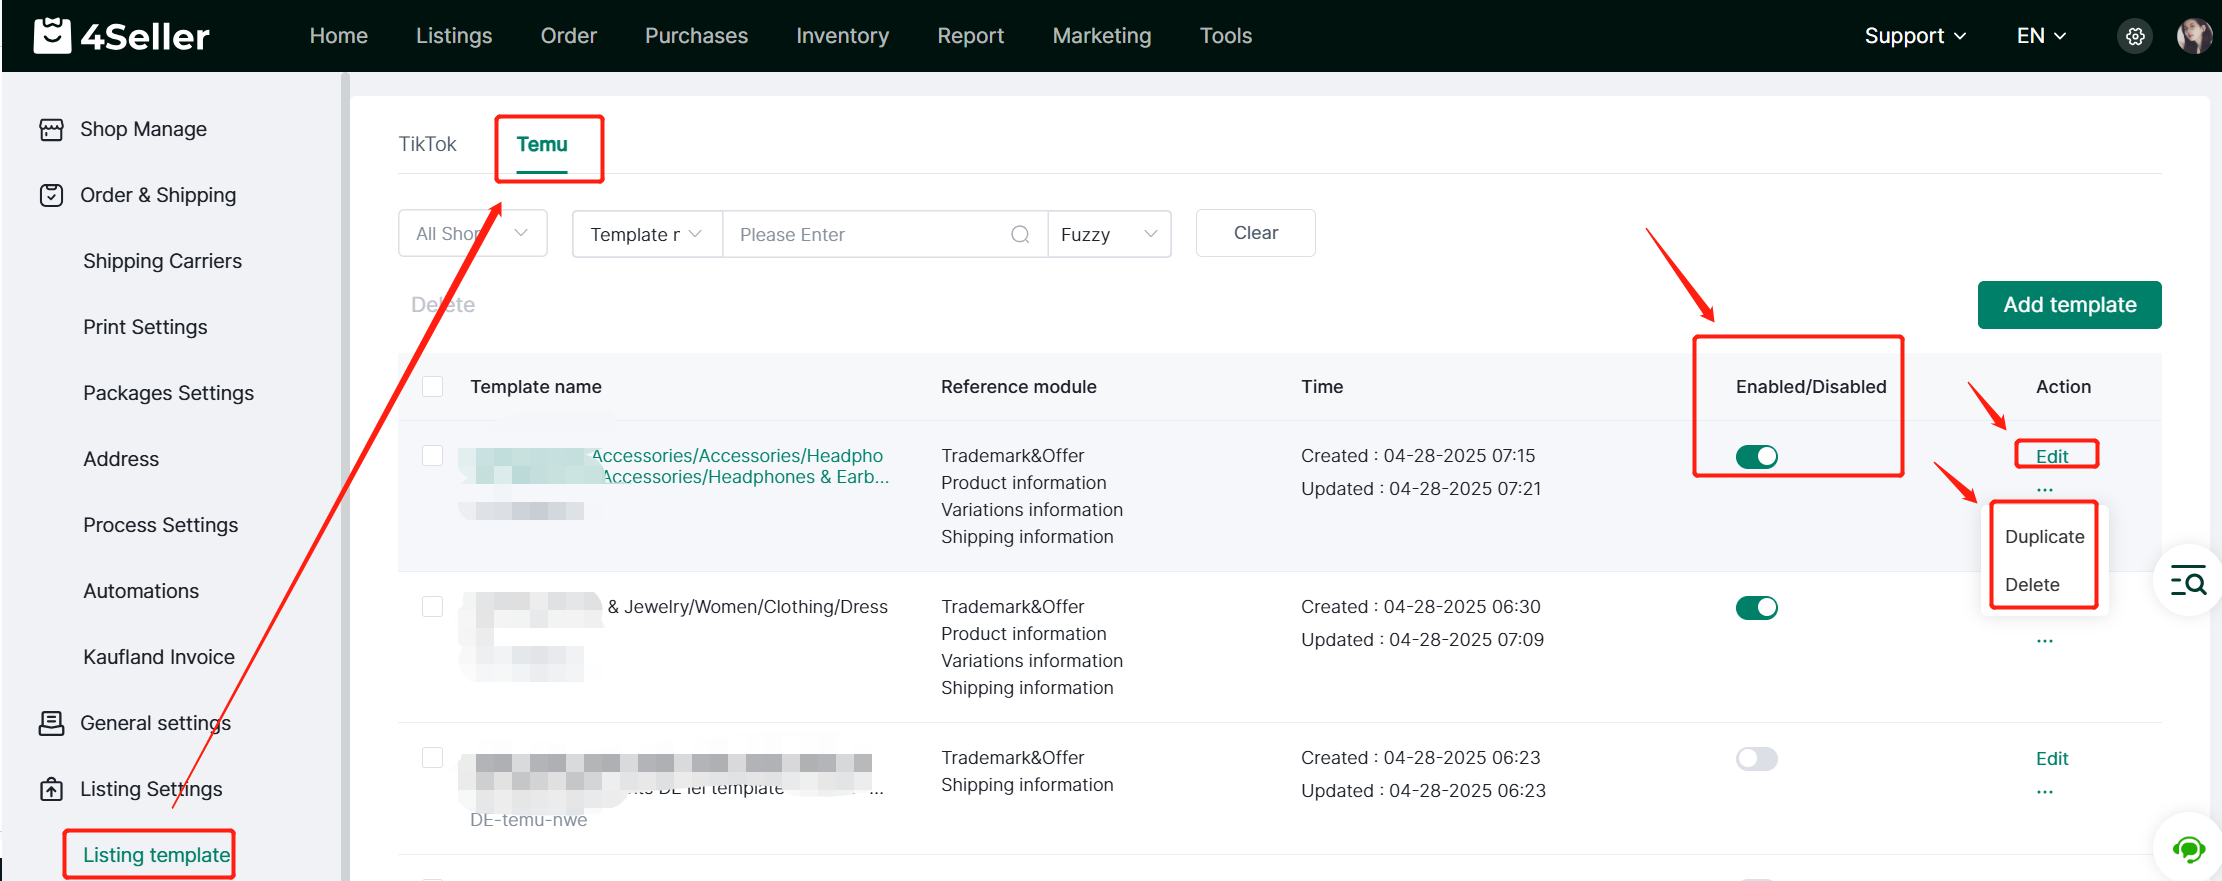The image size is (2222, 881).
Task: Click the Enabled/Disabled column header
Action: 1811,387
